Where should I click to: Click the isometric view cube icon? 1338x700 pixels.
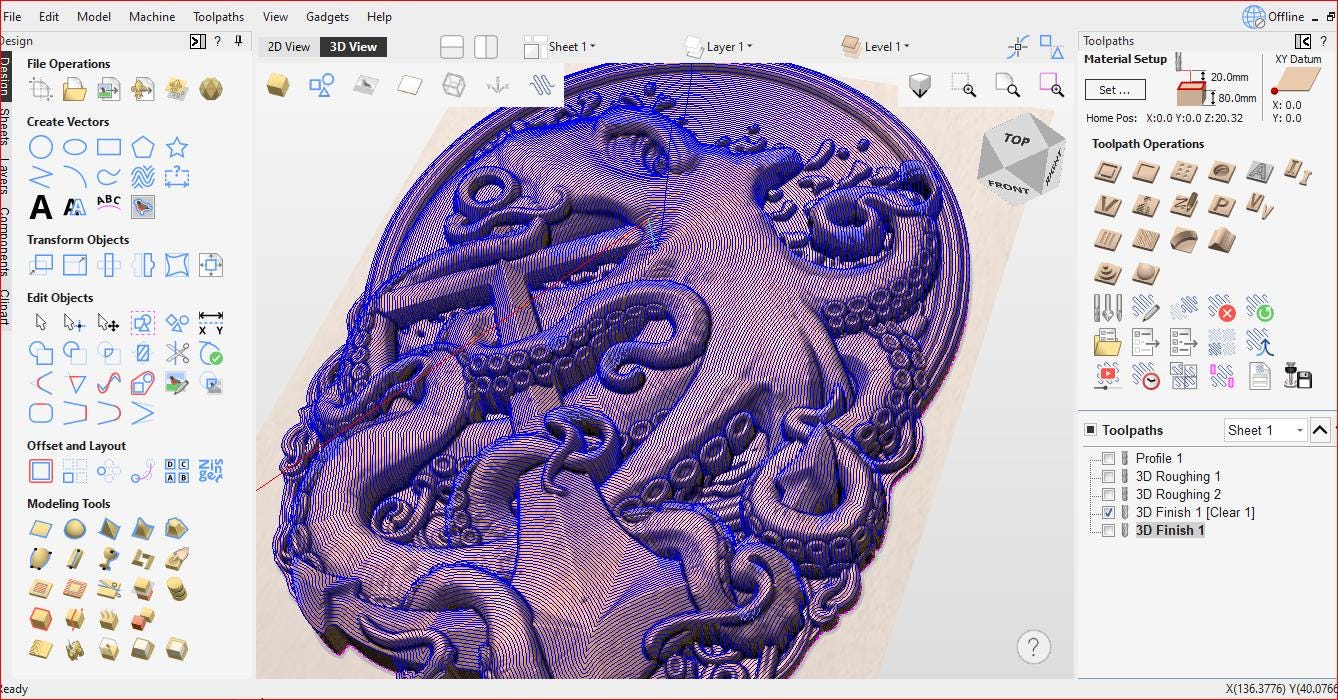920,86
